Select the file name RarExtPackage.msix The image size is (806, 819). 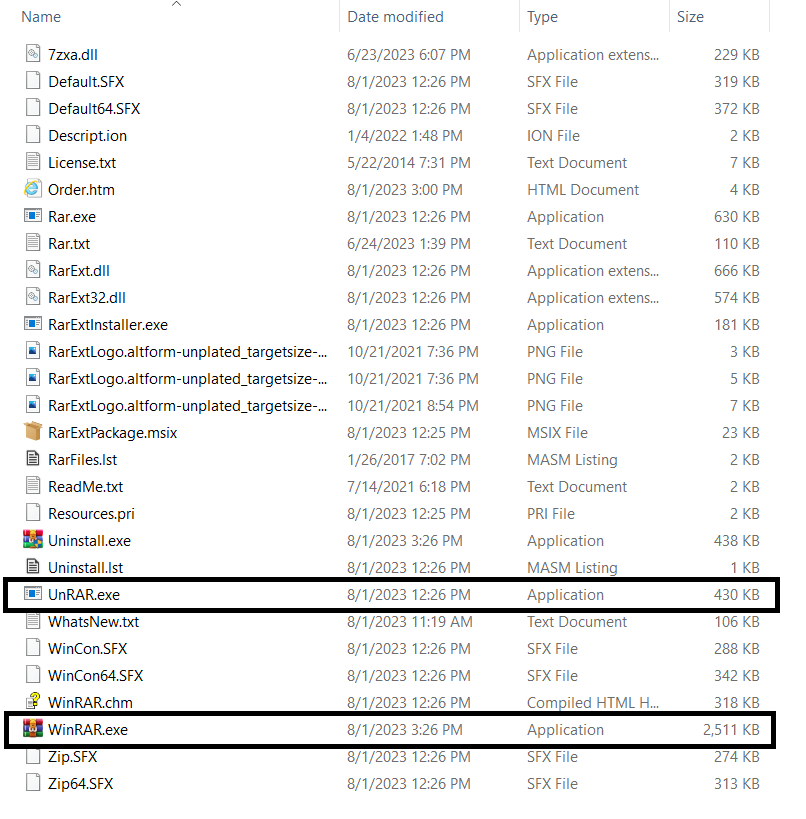tap(112, 432)
